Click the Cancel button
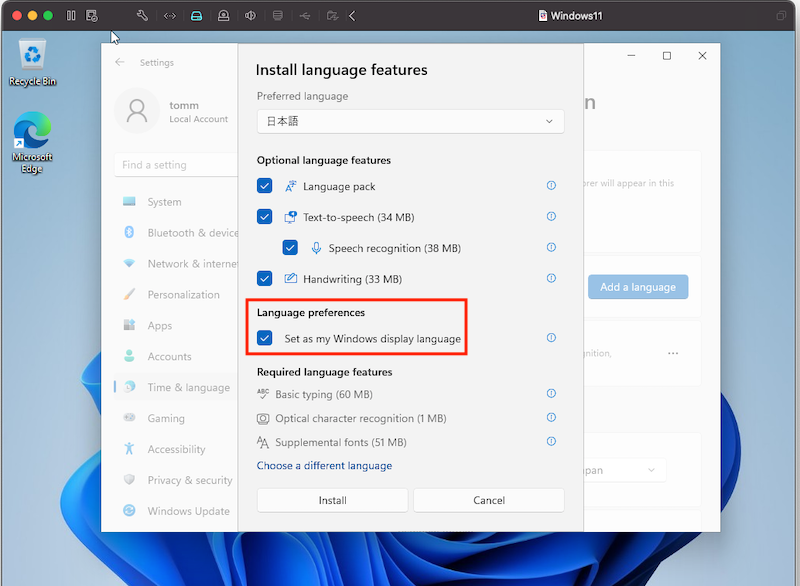Screen dimensions: 800x586 [489, 500]
